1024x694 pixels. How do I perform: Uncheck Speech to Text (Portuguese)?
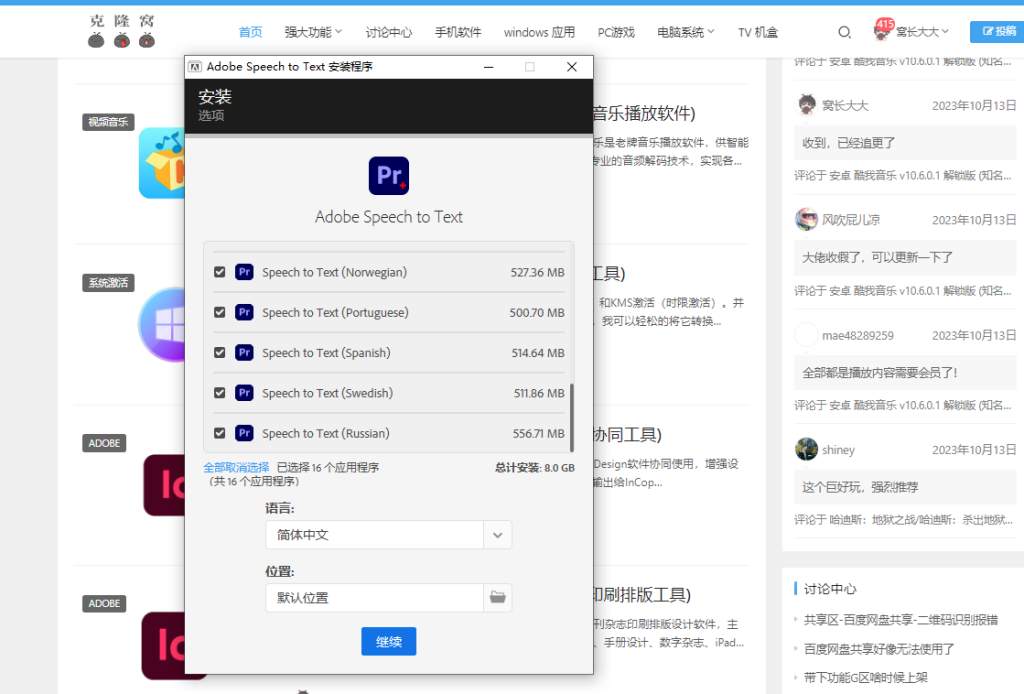219,312
